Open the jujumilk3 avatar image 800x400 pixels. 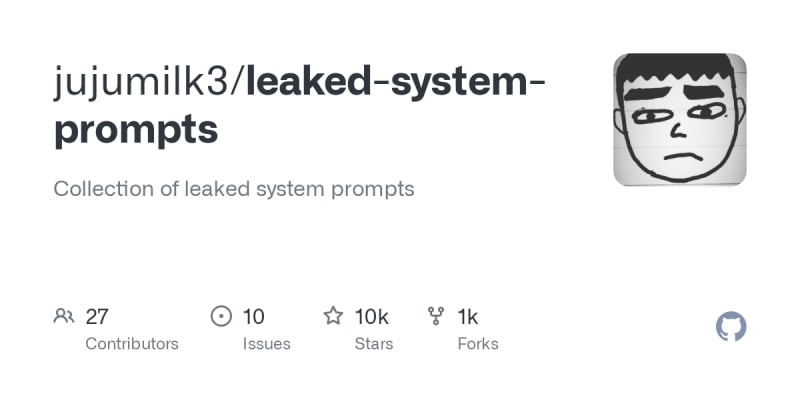679,119
